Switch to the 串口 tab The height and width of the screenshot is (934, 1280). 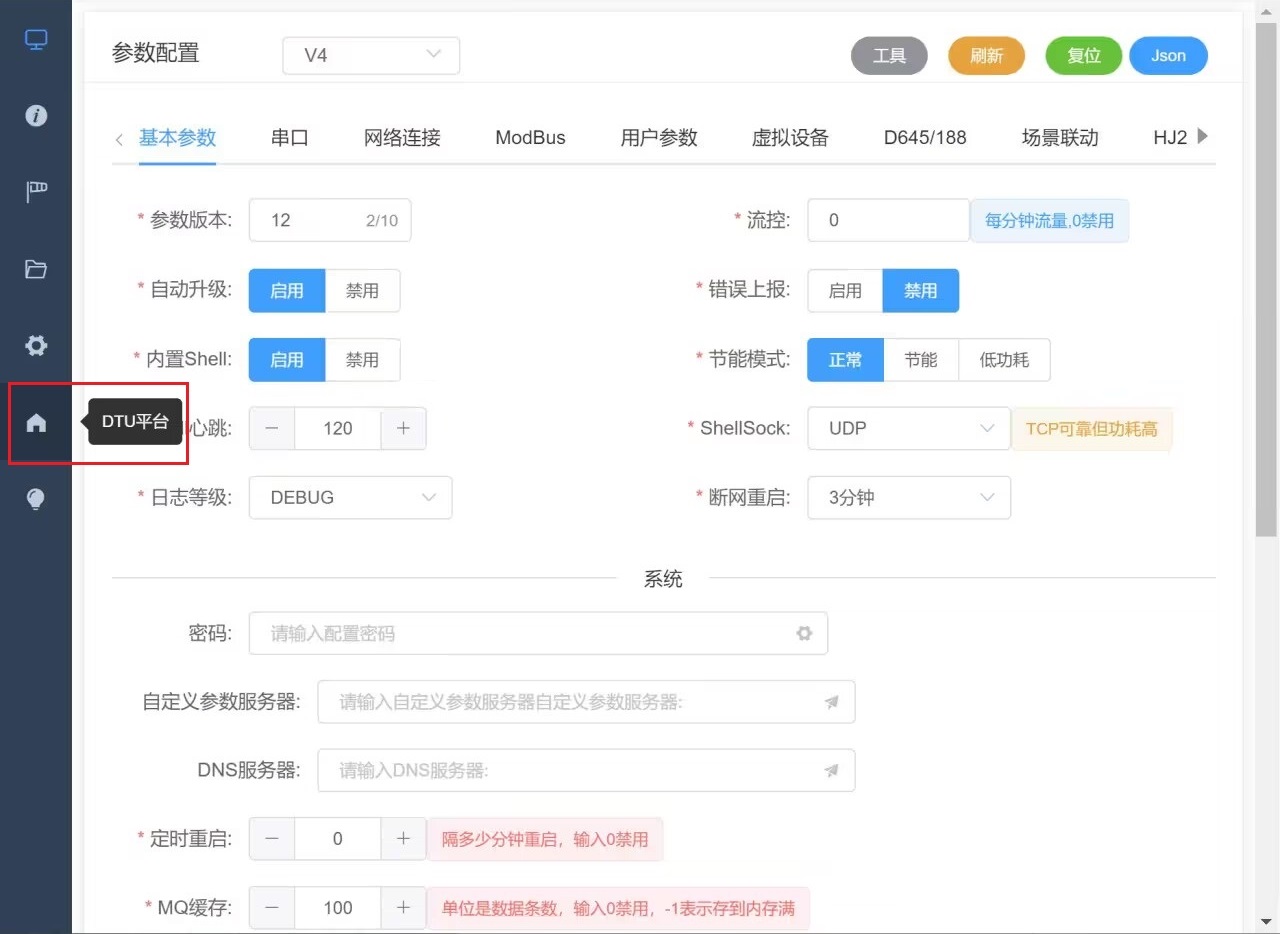(x=290, y=138)
